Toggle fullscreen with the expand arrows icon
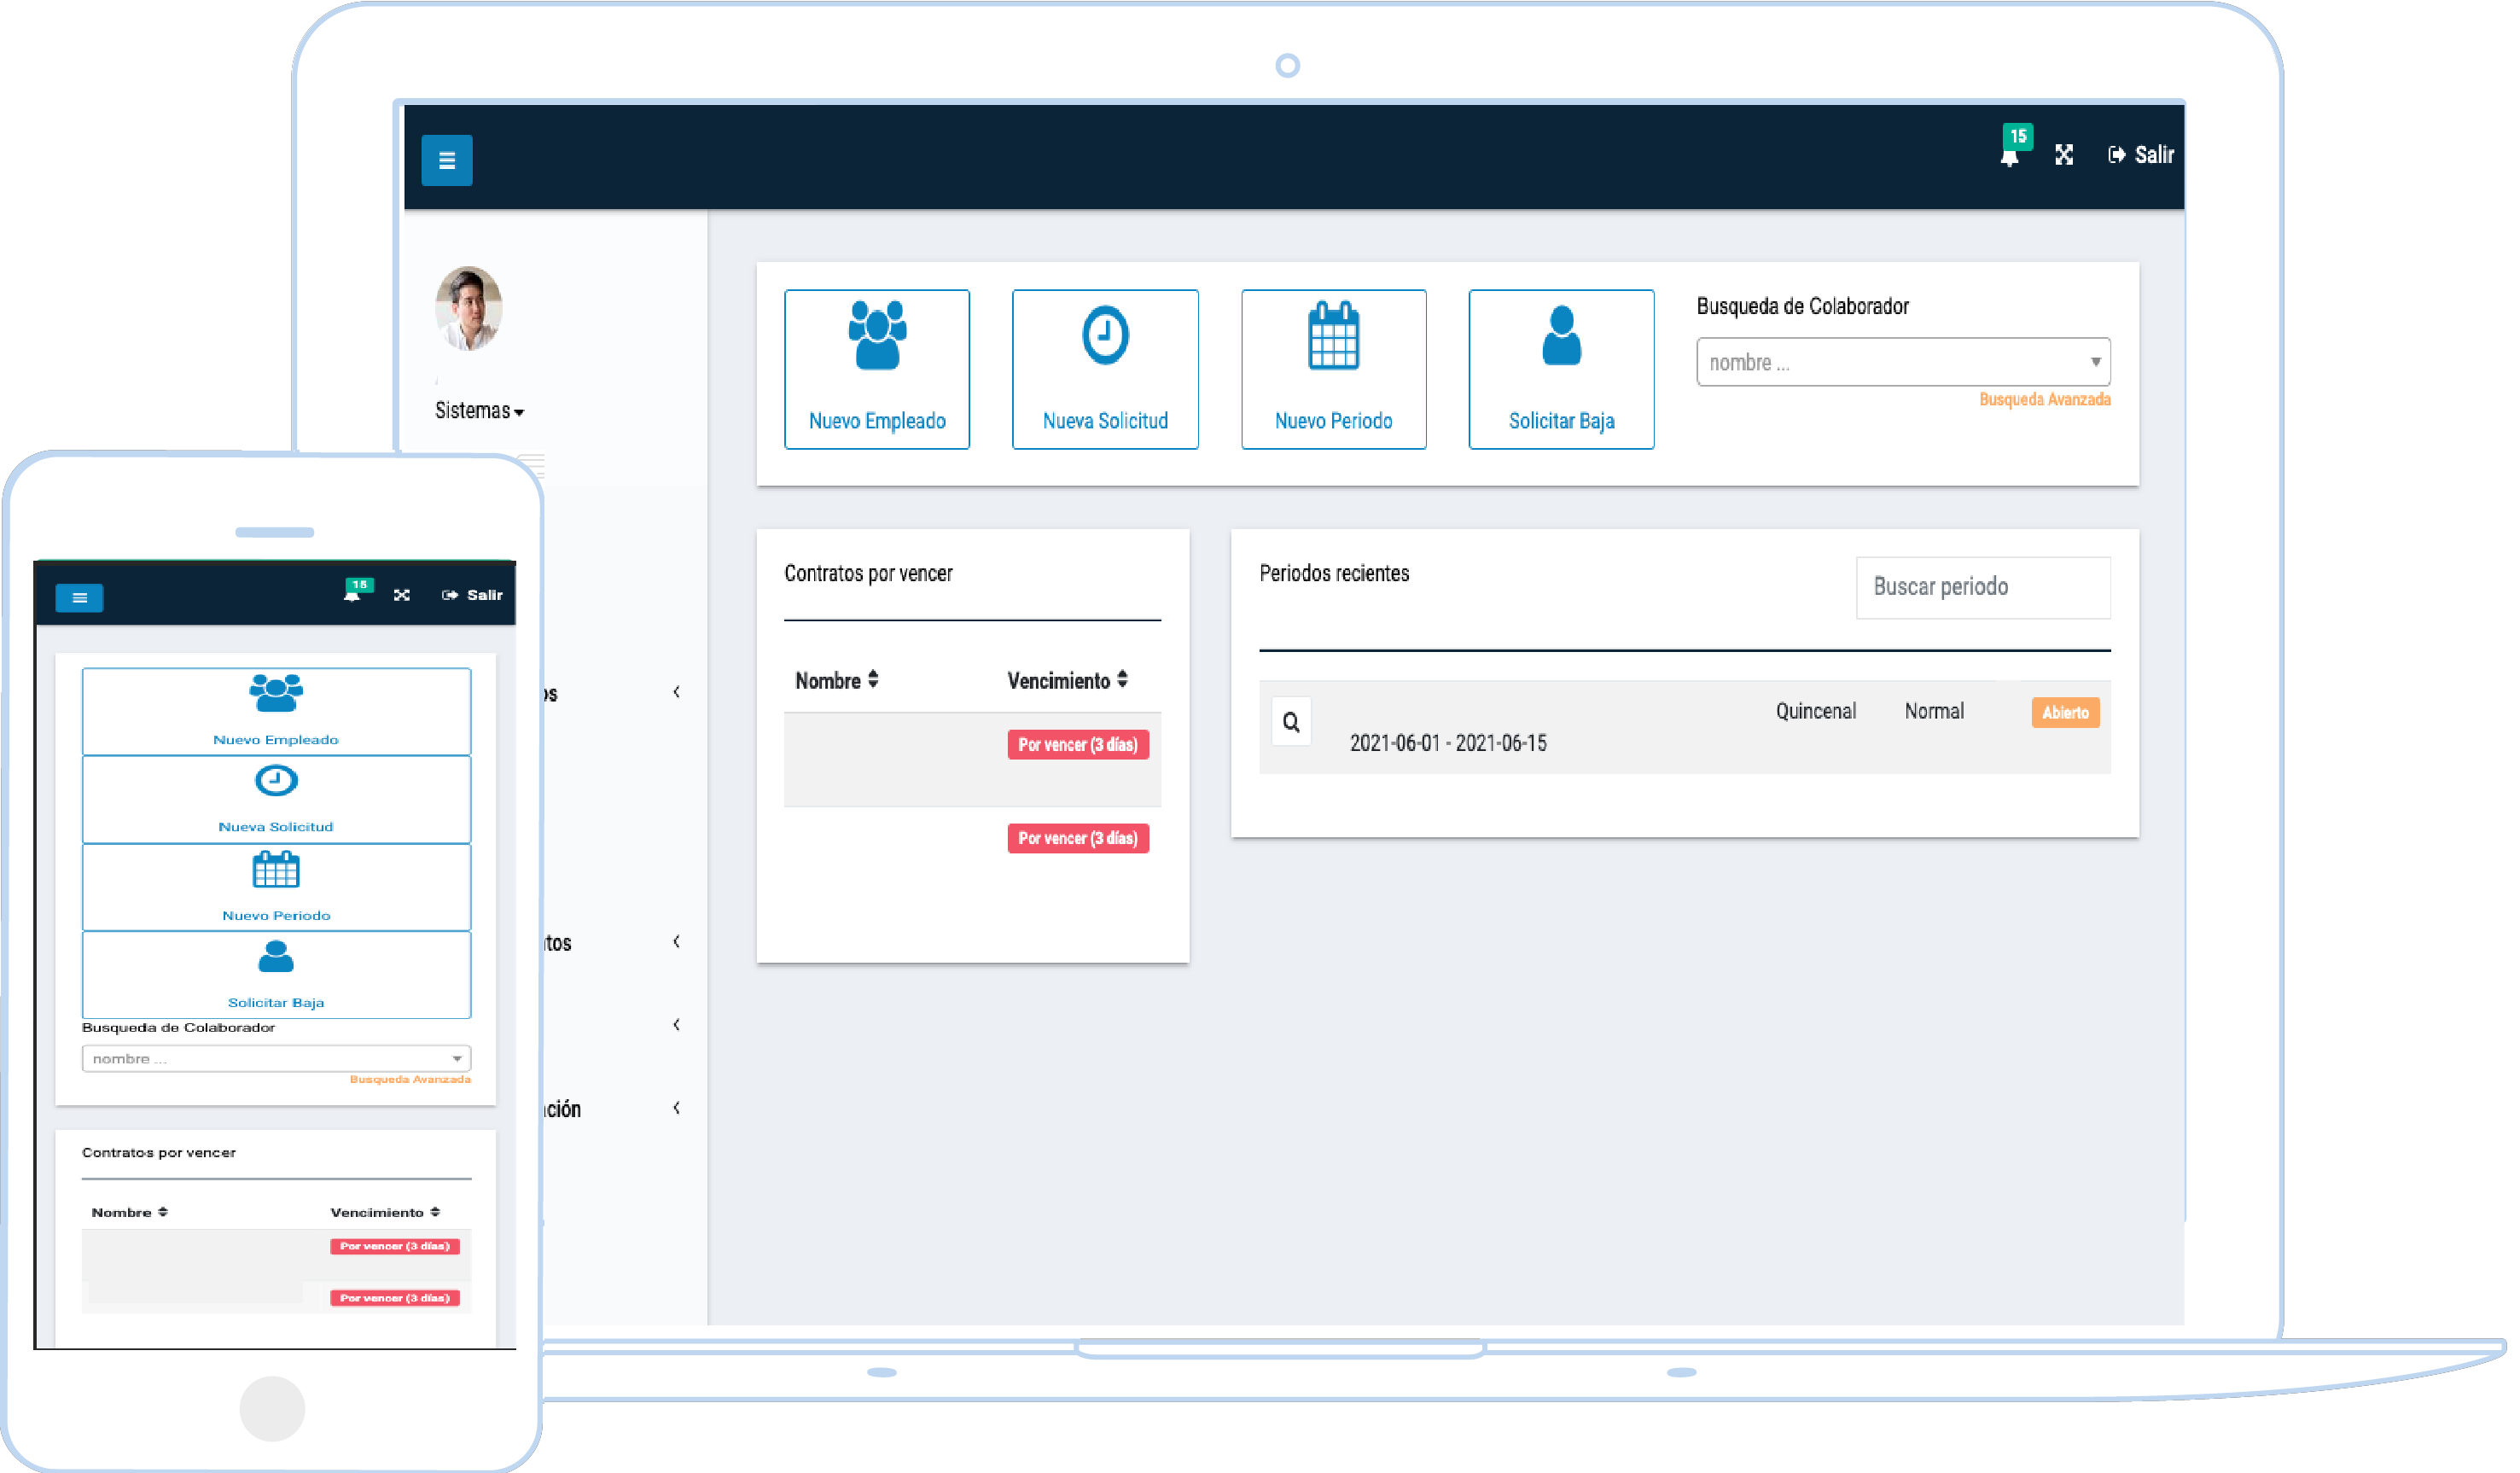The width and height of the screenshot is (2520, 1473). click(2064, 154)
